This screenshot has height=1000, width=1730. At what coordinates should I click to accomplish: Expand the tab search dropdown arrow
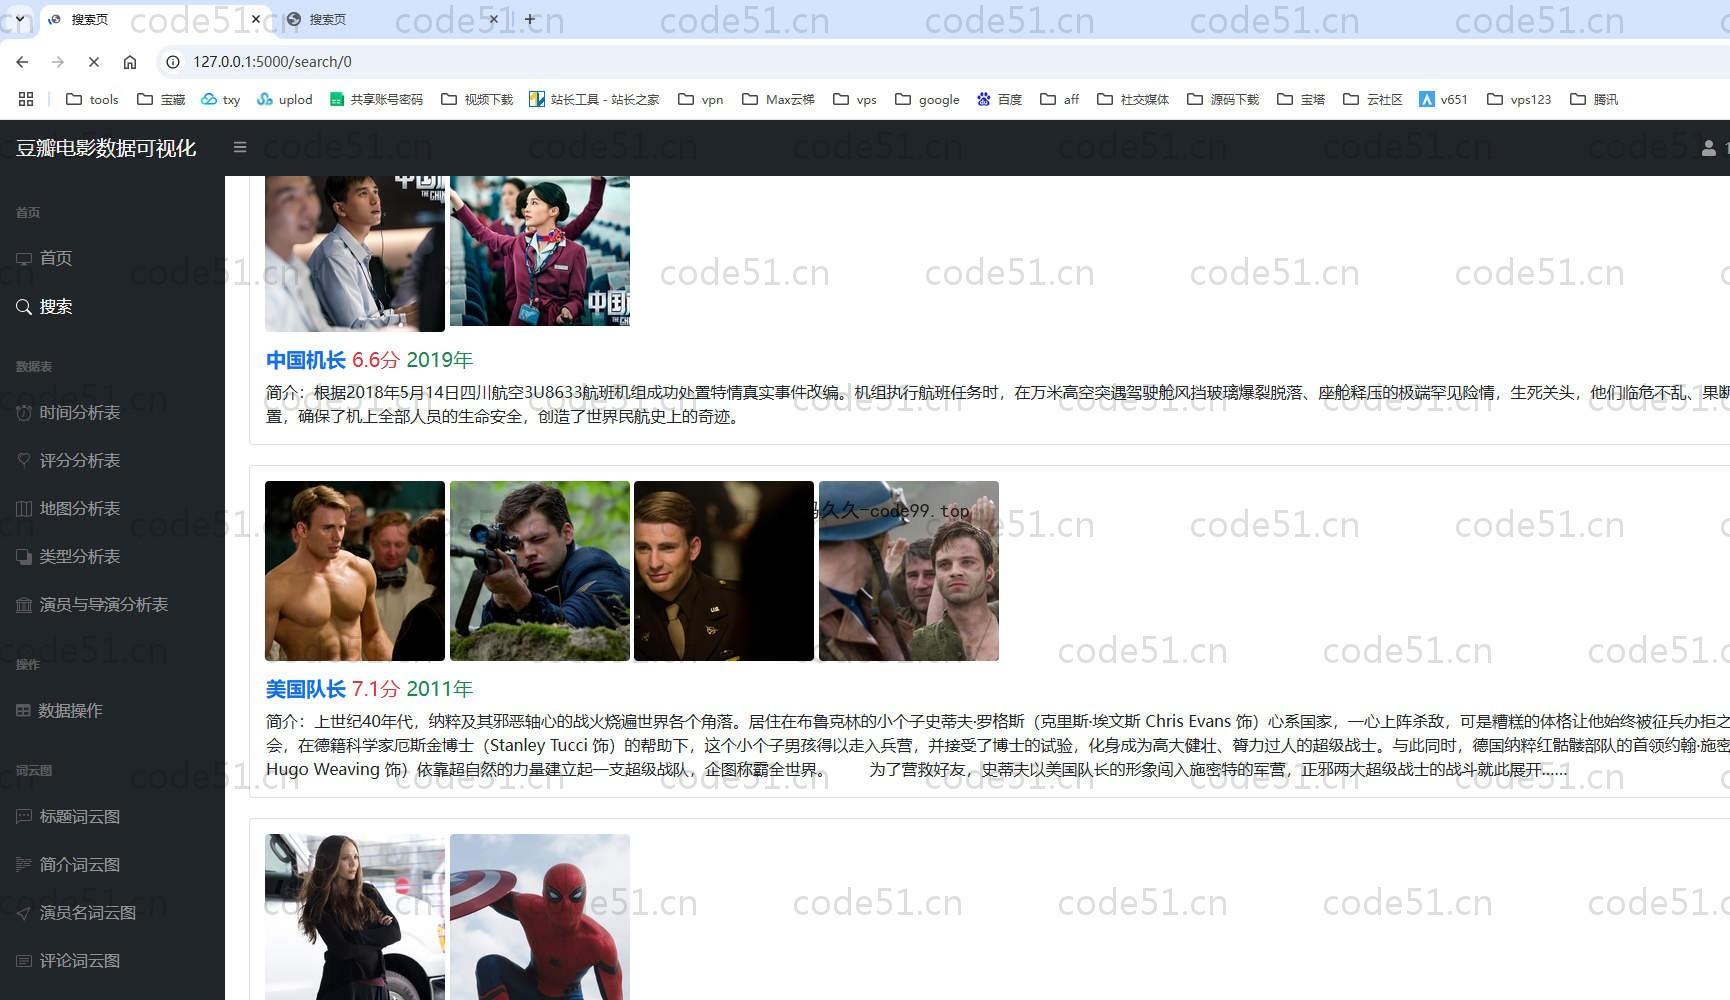click(19, 19)
